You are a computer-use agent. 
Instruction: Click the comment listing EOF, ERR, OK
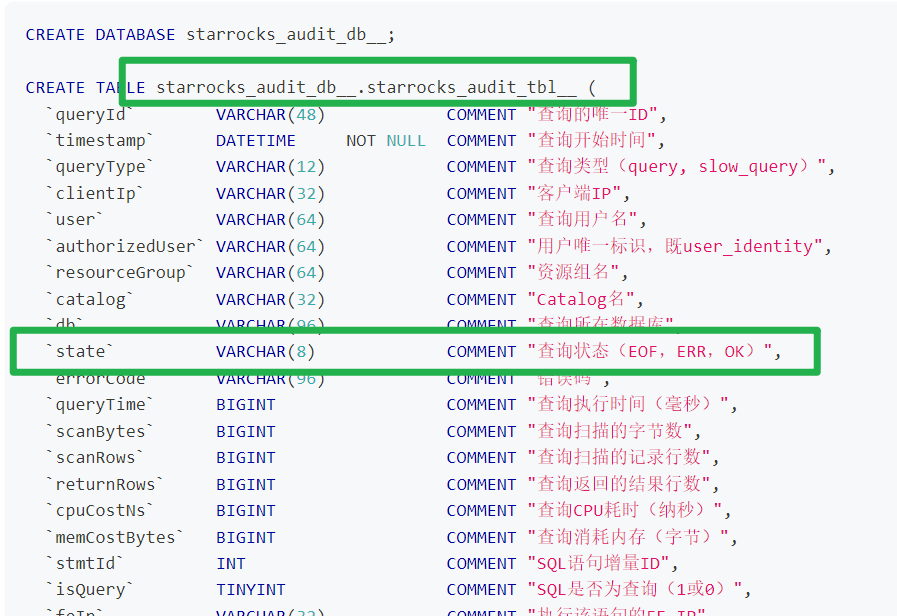652,351
